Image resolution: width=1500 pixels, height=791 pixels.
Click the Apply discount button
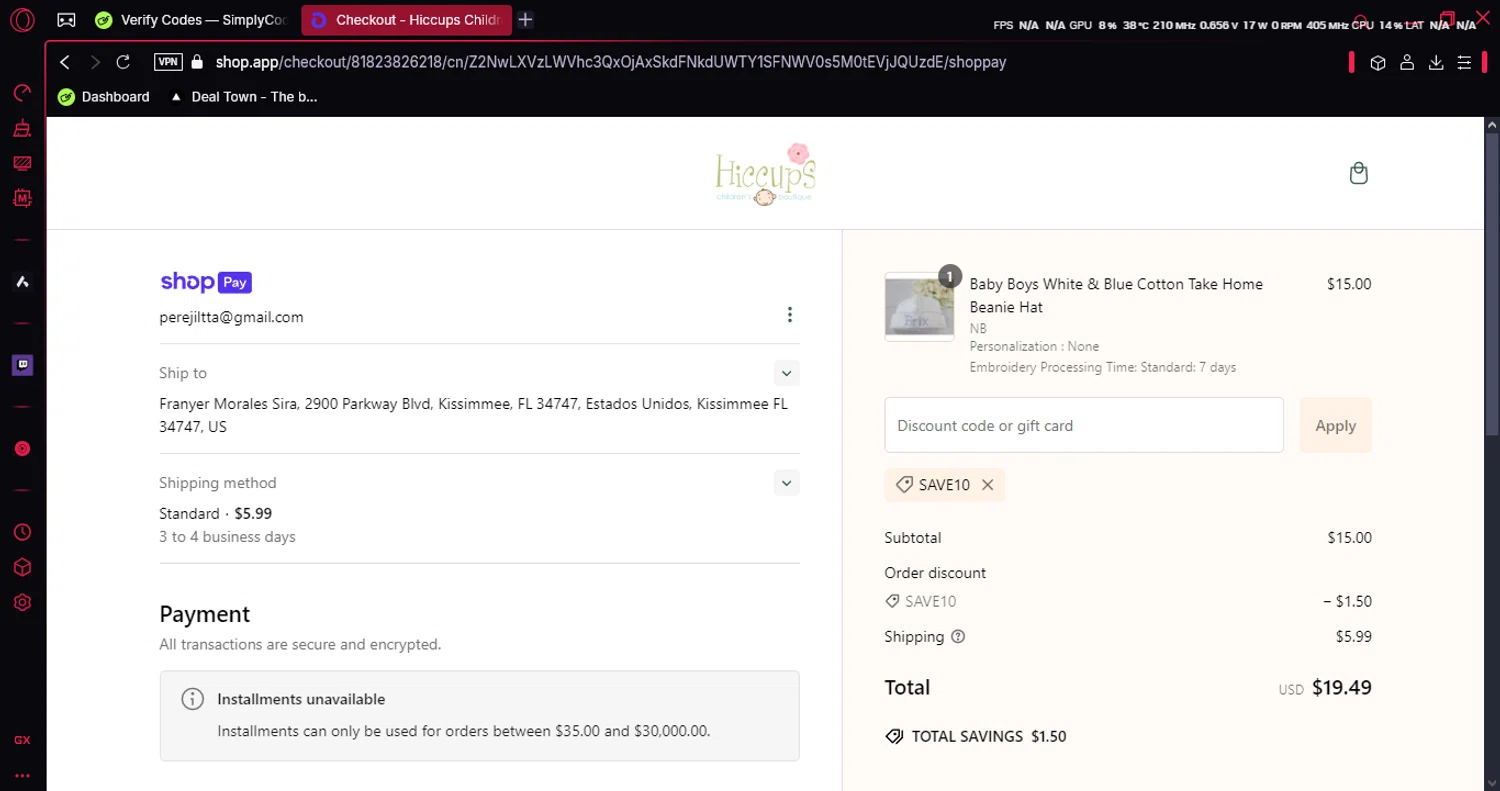coord(1336,425)
